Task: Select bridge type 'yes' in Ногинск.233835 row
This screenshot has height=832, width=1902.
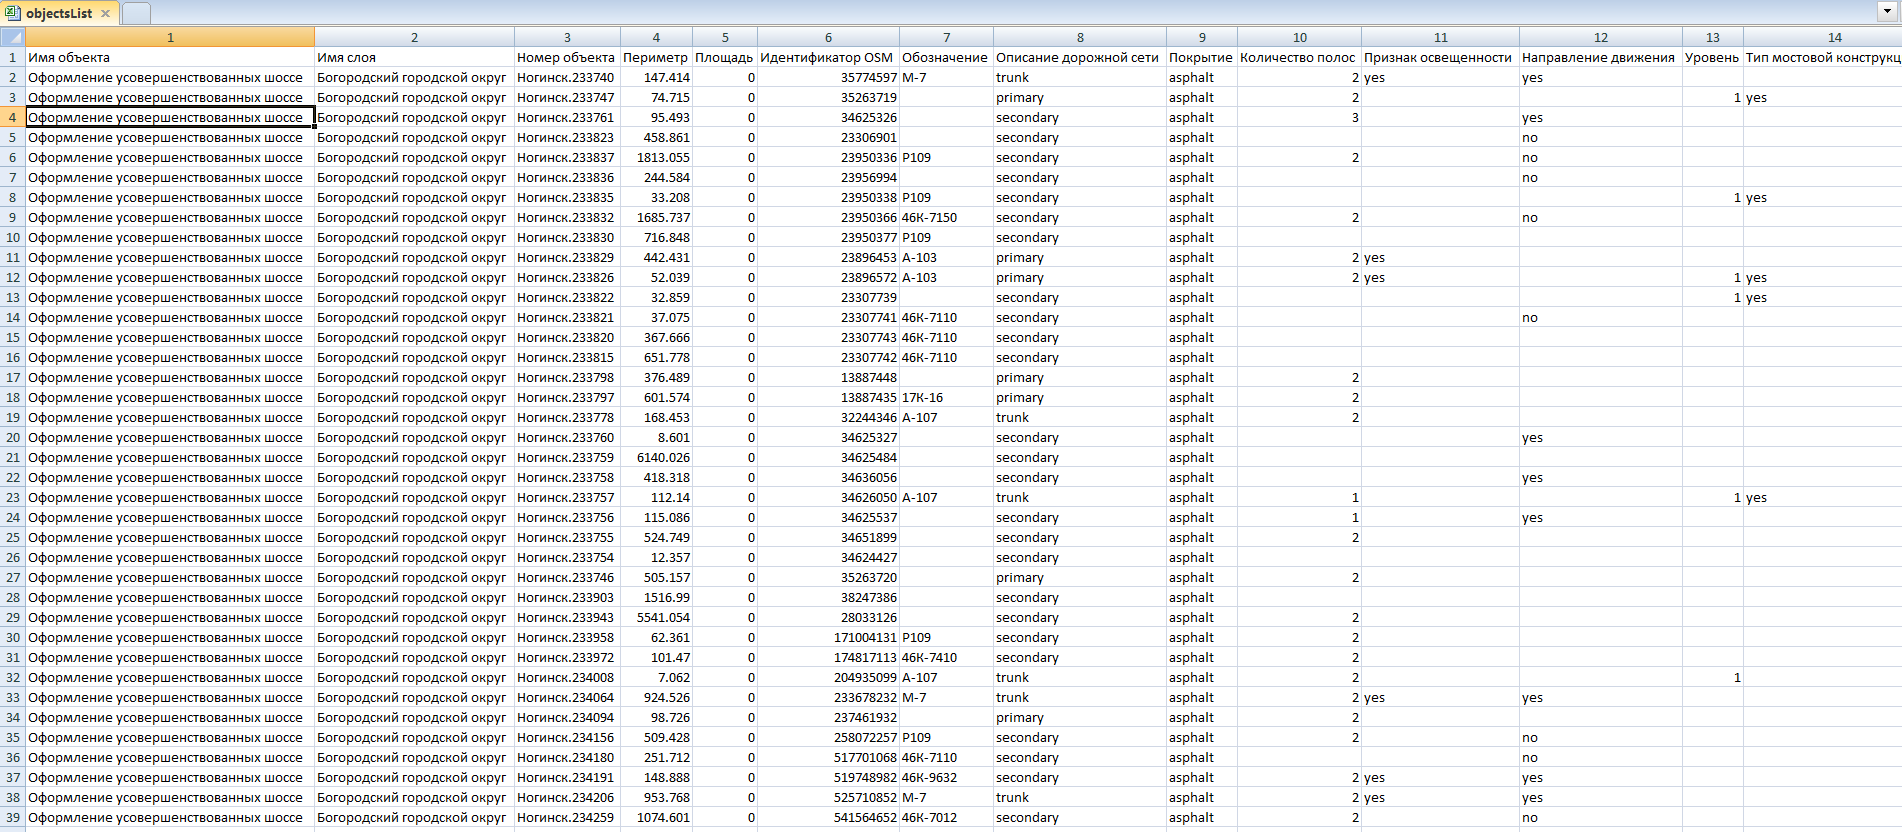Action: pos(1823,197)
